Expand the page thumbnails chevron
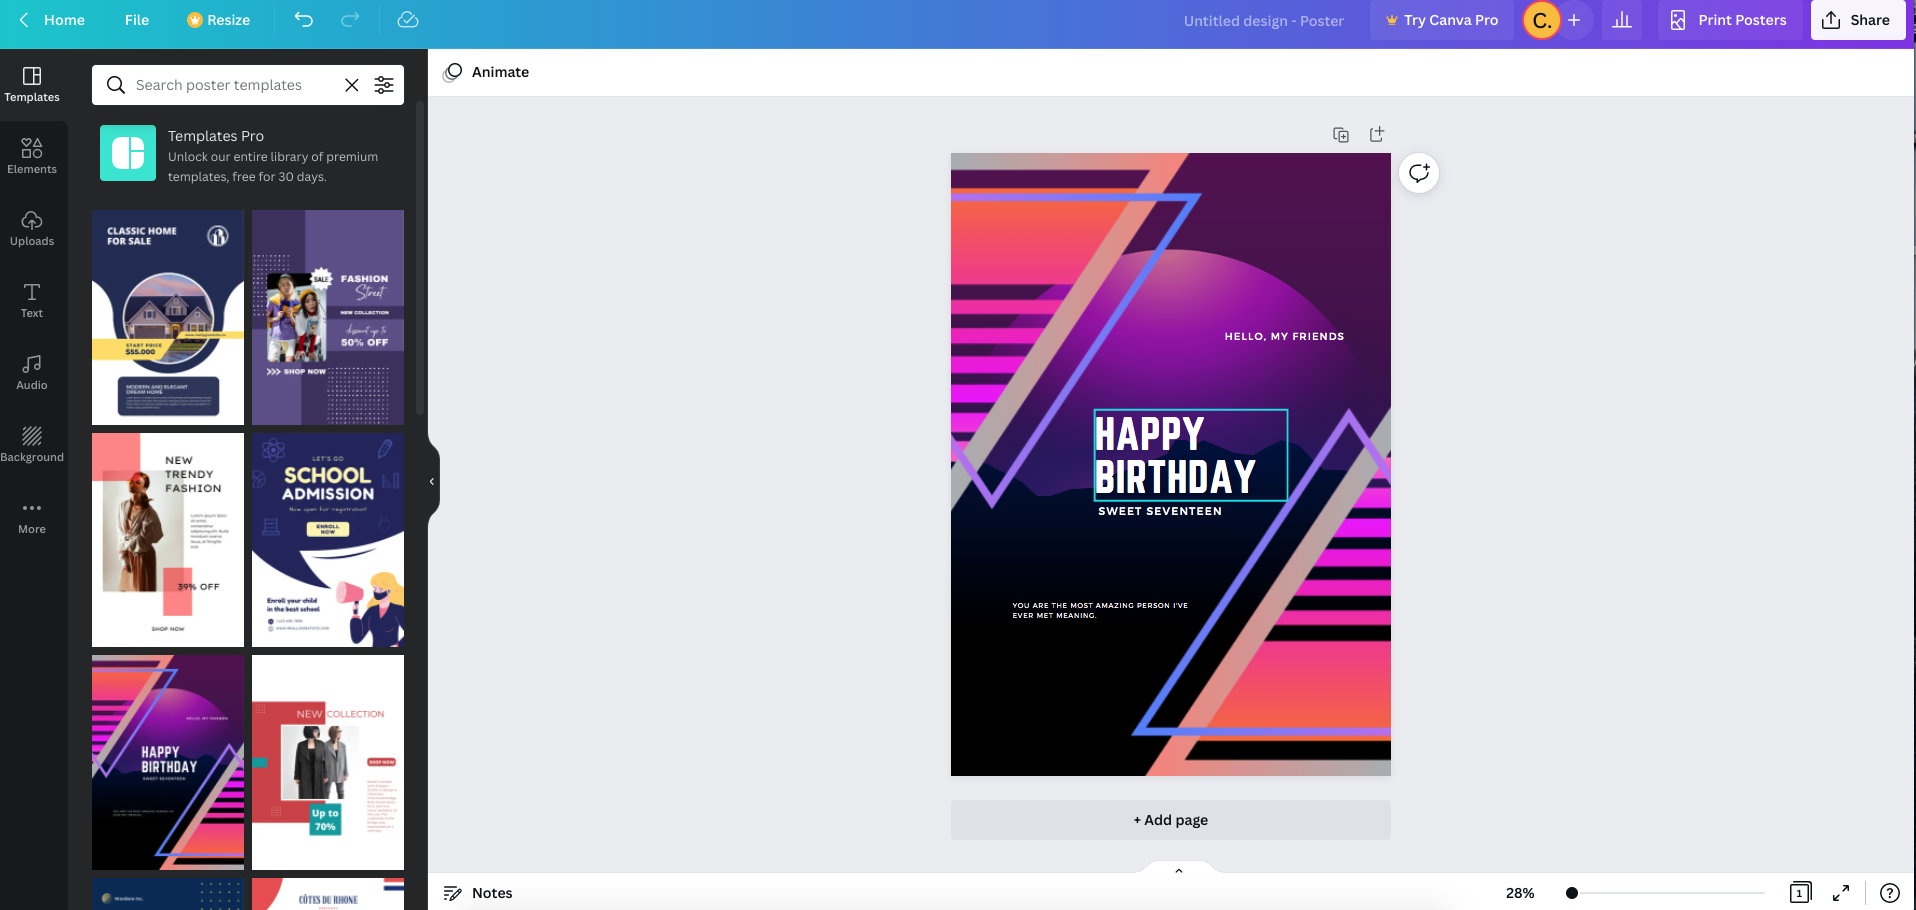 pos(1179,871)
